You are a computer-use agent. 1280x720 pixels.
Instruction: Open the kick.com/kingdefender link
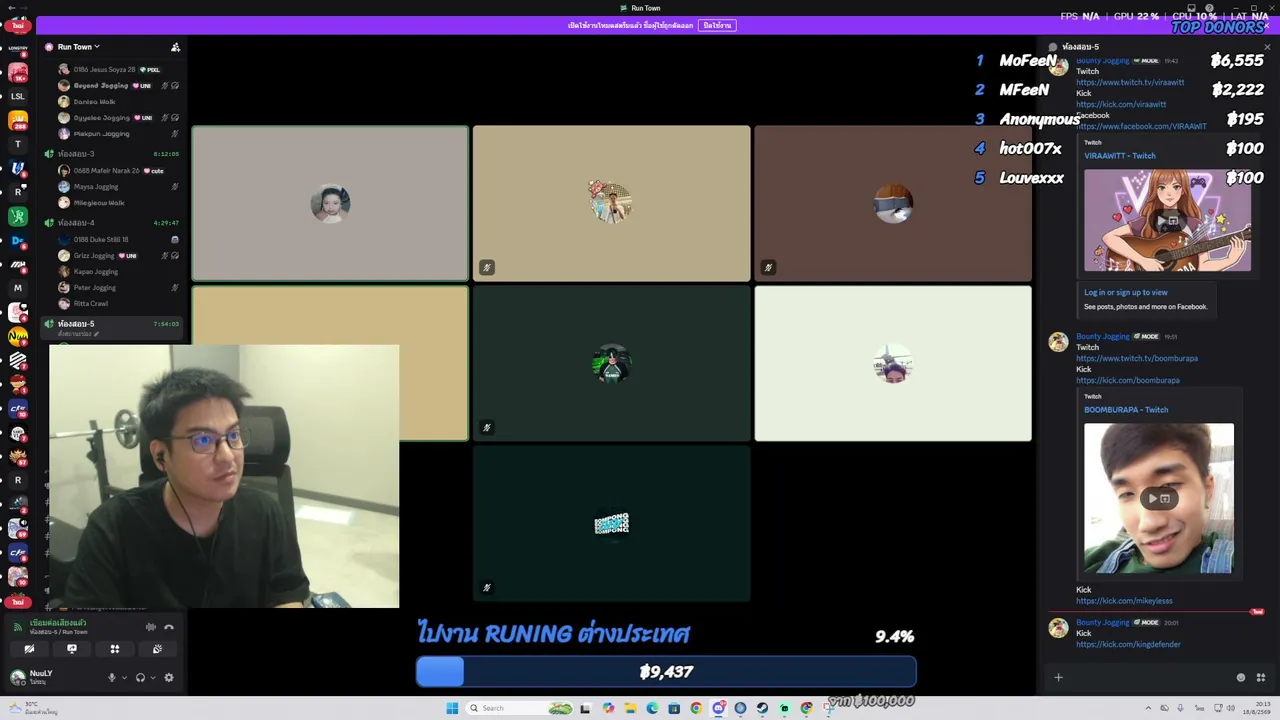1128,645
